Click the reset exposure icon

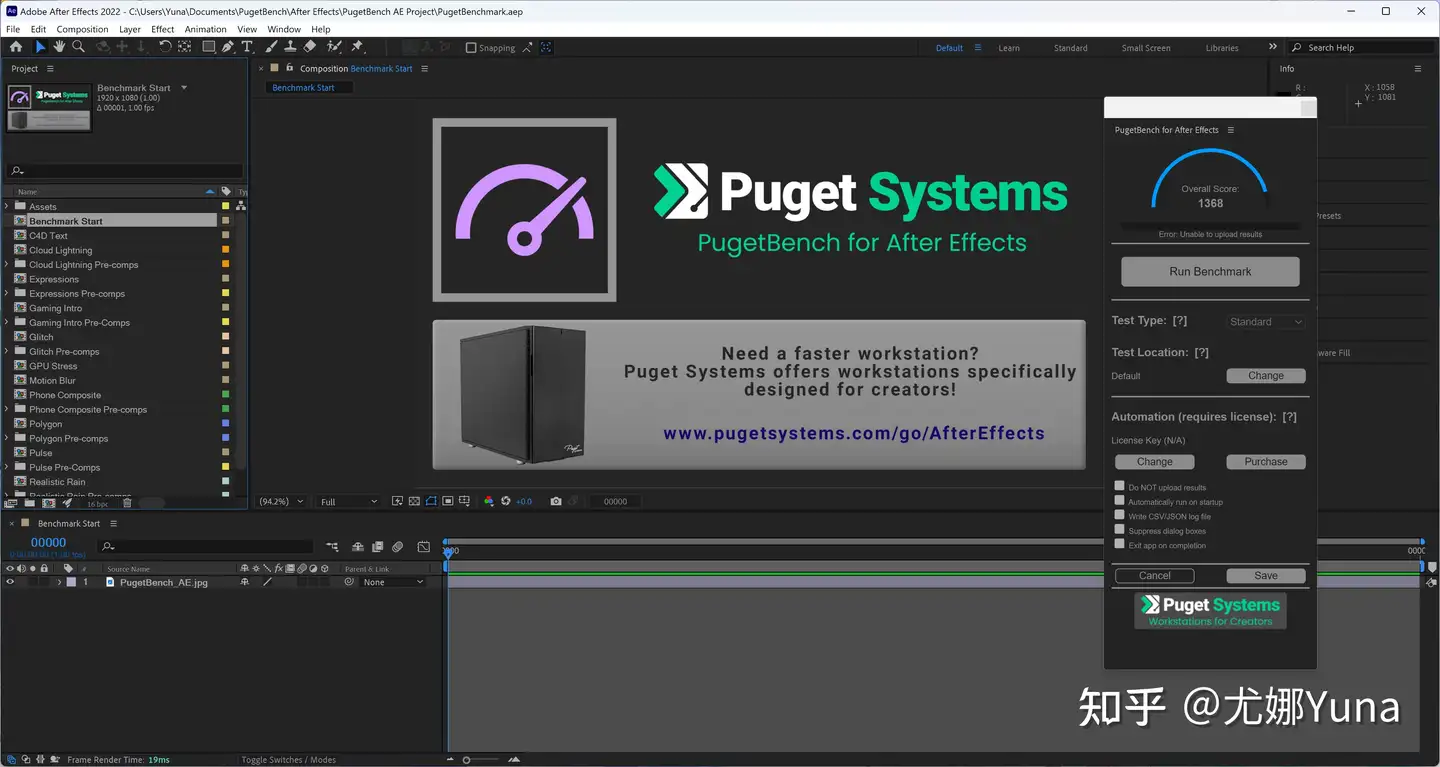(x=506, y=501)
